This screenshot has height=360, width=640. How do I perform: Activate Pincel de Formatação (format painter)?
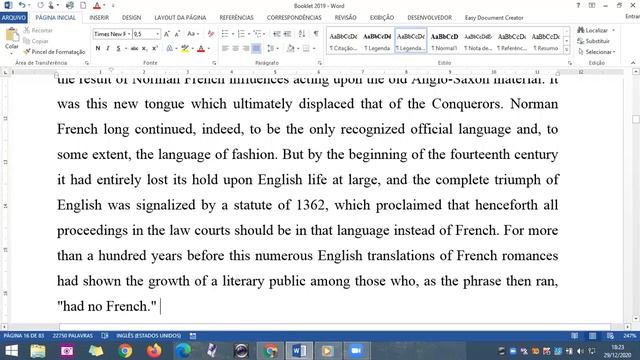coord(54,52)
